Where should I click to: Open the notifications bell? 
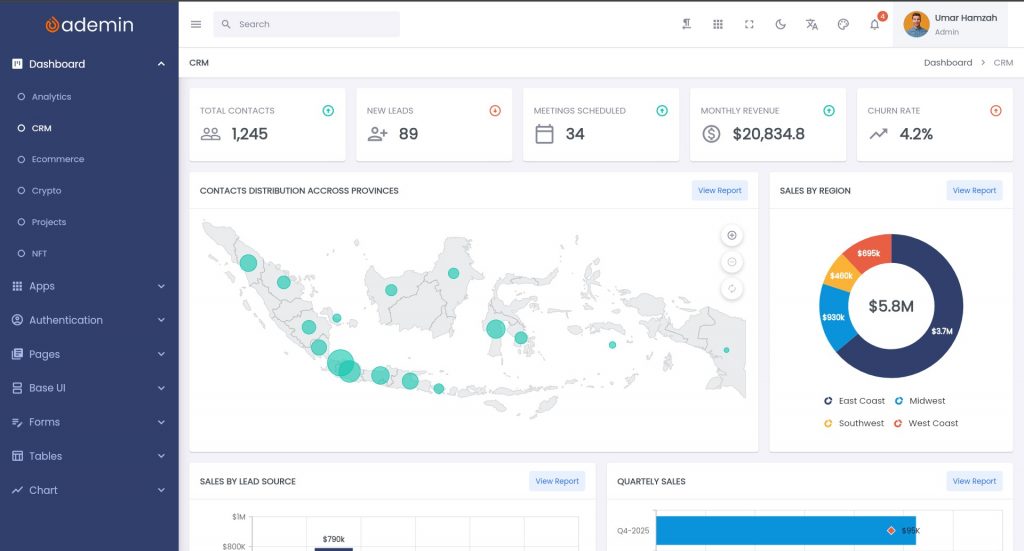click(875, 24)
